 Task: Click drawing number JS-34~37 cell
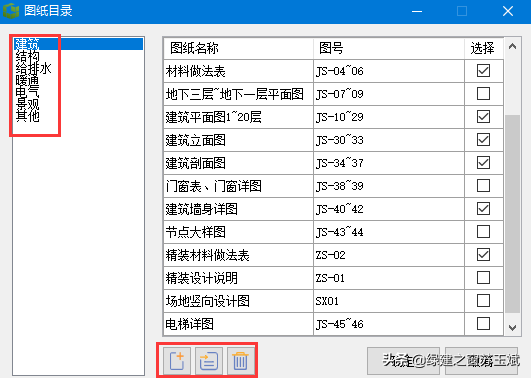(389, 163)
